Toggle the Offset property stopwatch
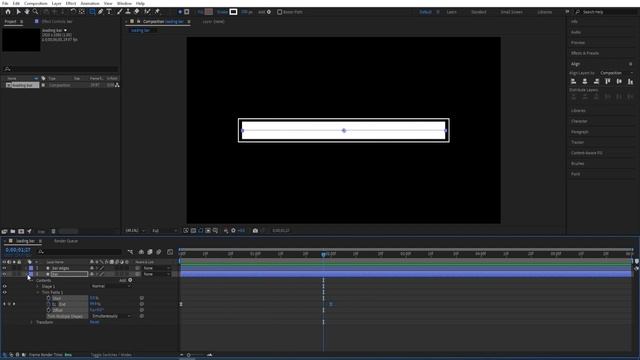Screen dimensions: 640x360 point(49,310)
